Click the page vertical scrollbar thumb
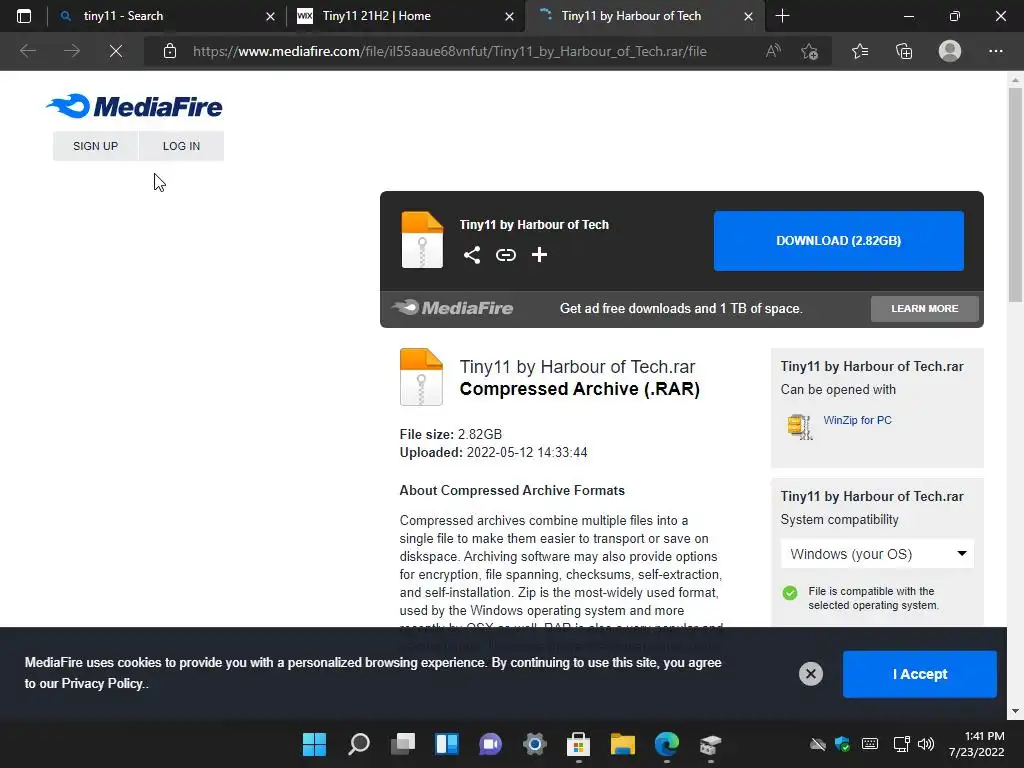 click(1015, 194)
